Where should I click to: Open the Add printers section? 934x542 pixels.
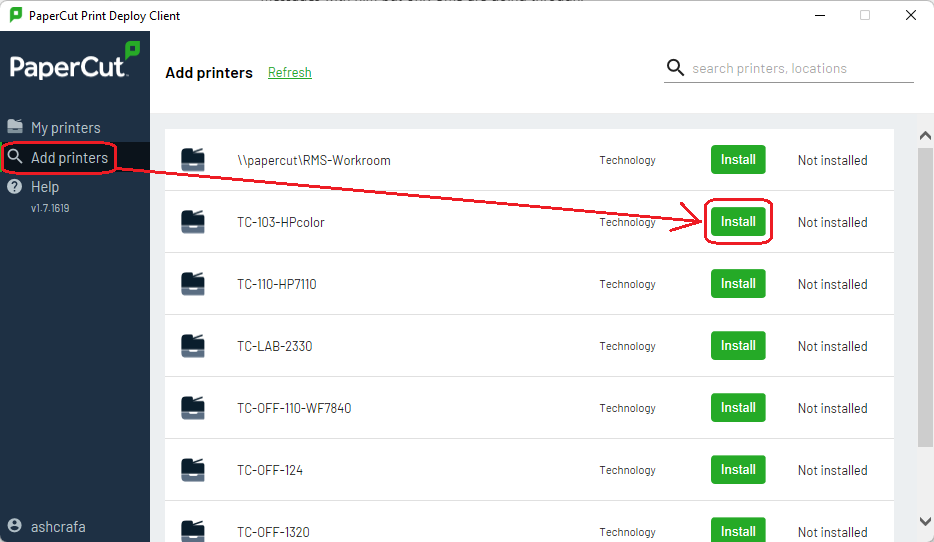69,158
